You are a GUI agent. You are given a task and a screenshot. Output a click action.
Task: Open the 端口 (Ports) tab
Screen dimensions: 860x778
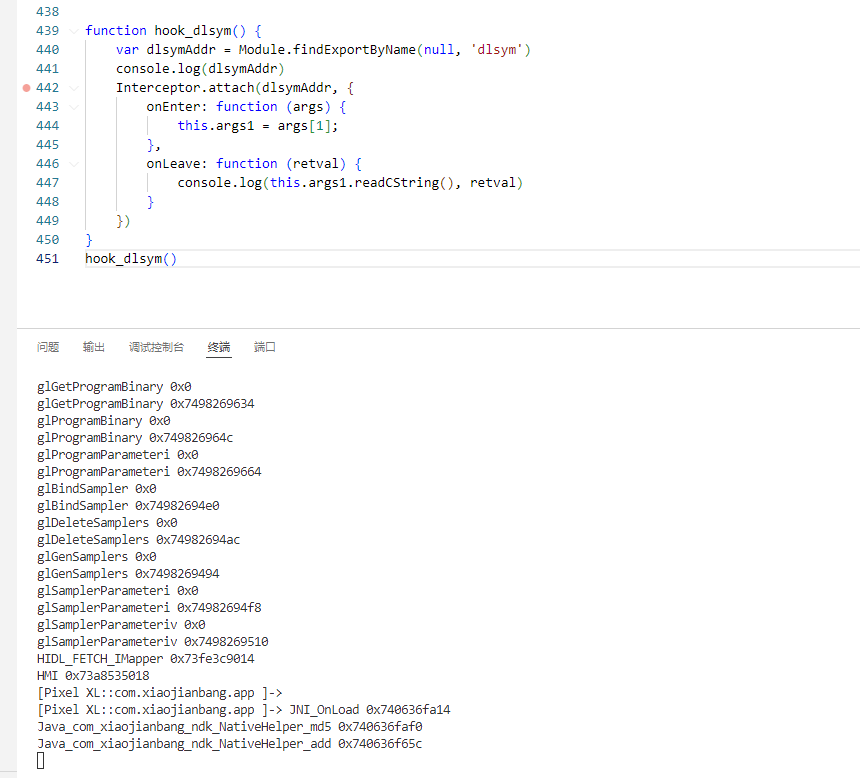[265, 347]
